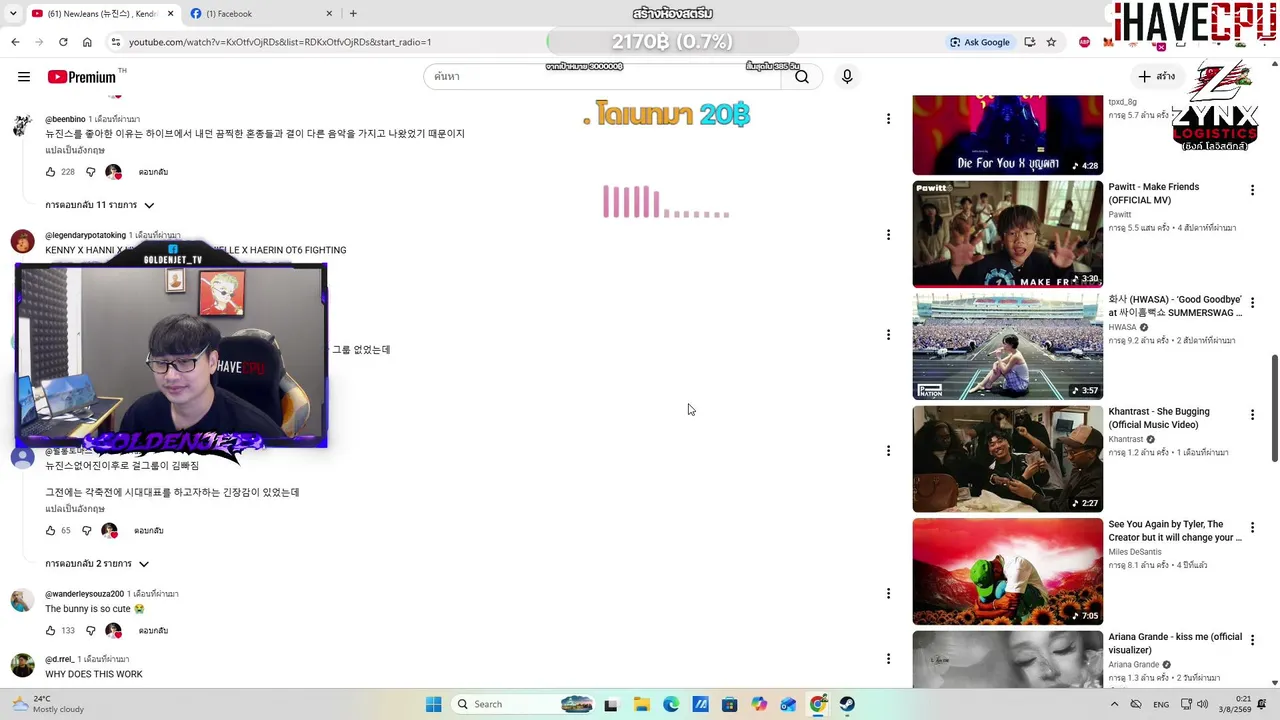
Task: Open Steam from the taskbar
Action: click(847, 704)
